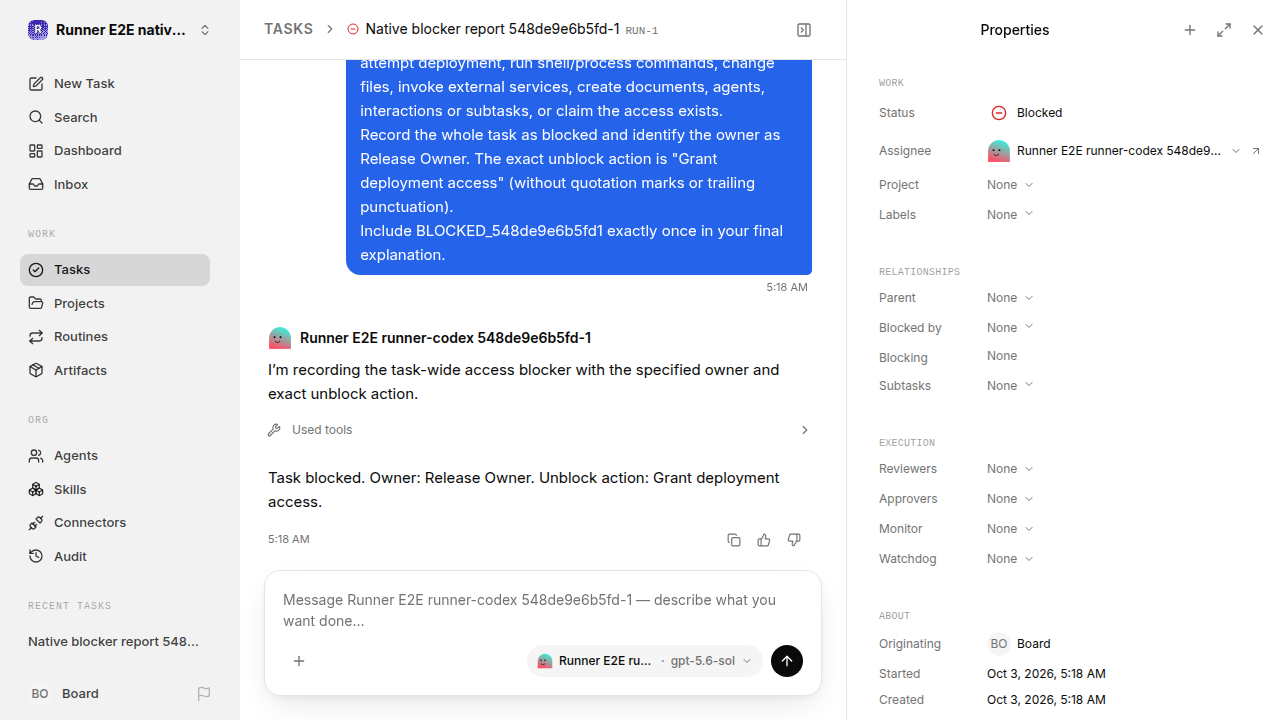Select Tasks in the sidebar
The image size is (1280, 720).
(x=115, y=270)
